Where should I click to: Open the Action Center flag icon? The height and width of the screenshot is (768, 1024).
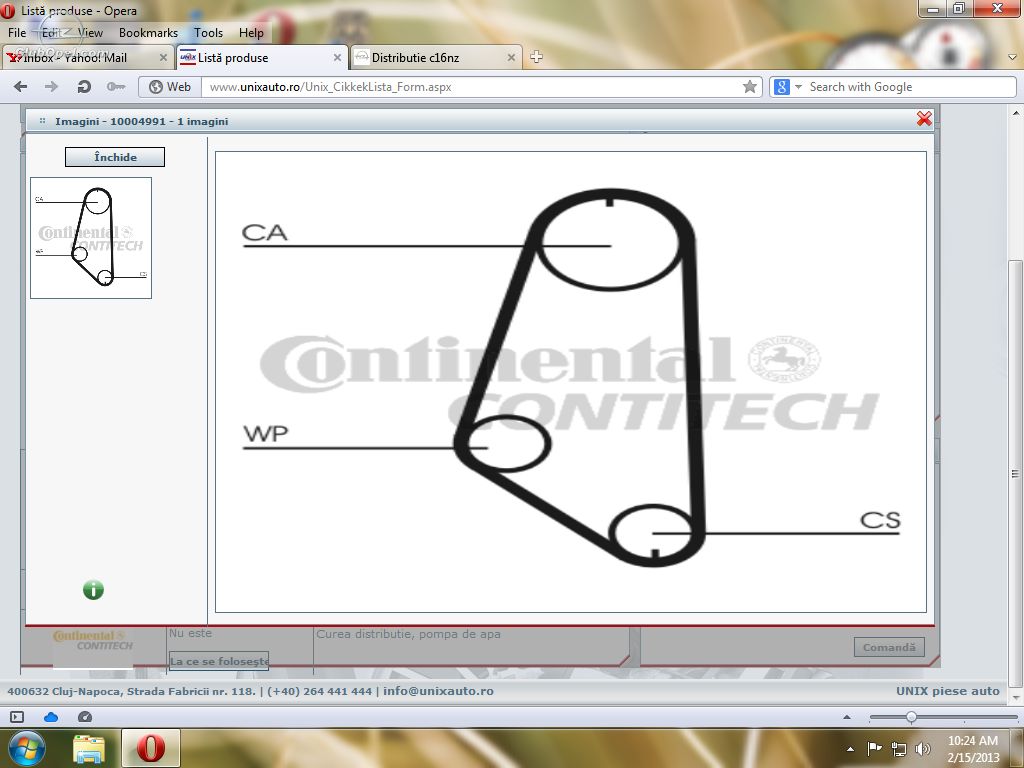(x=874, y=748)
